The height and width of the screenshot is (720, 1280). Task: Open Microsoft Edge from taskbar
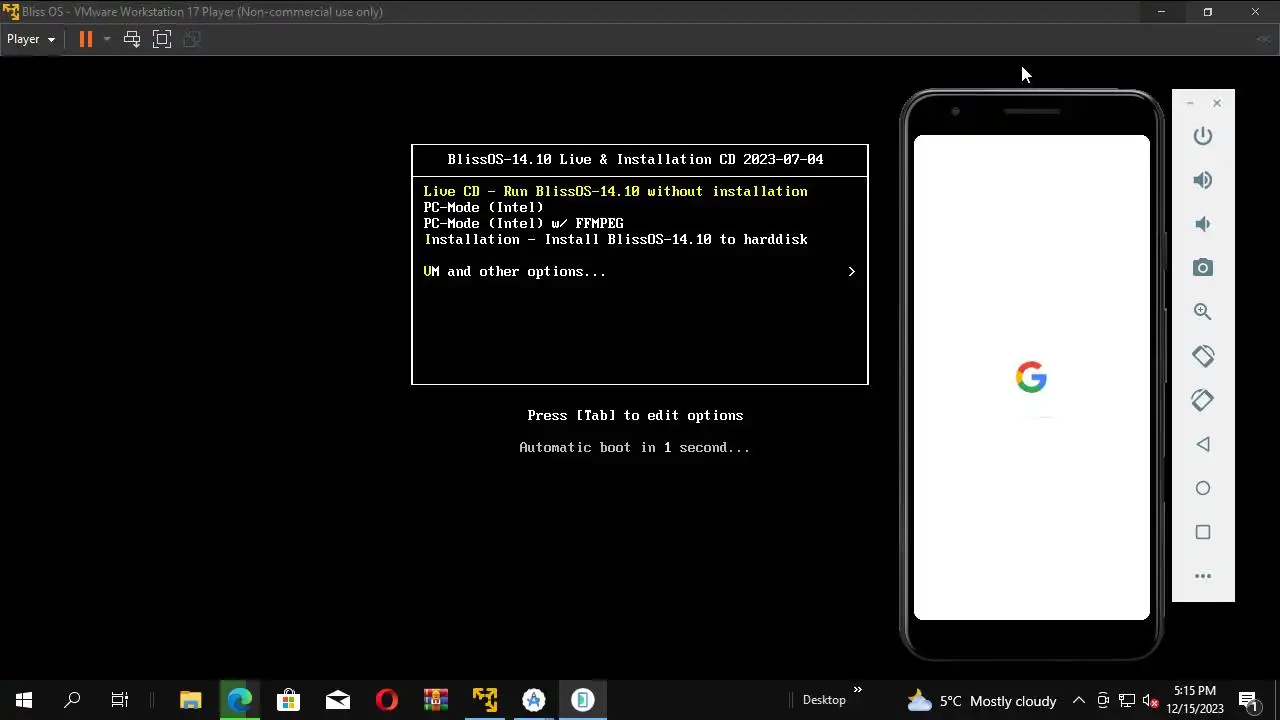(239, 700)
